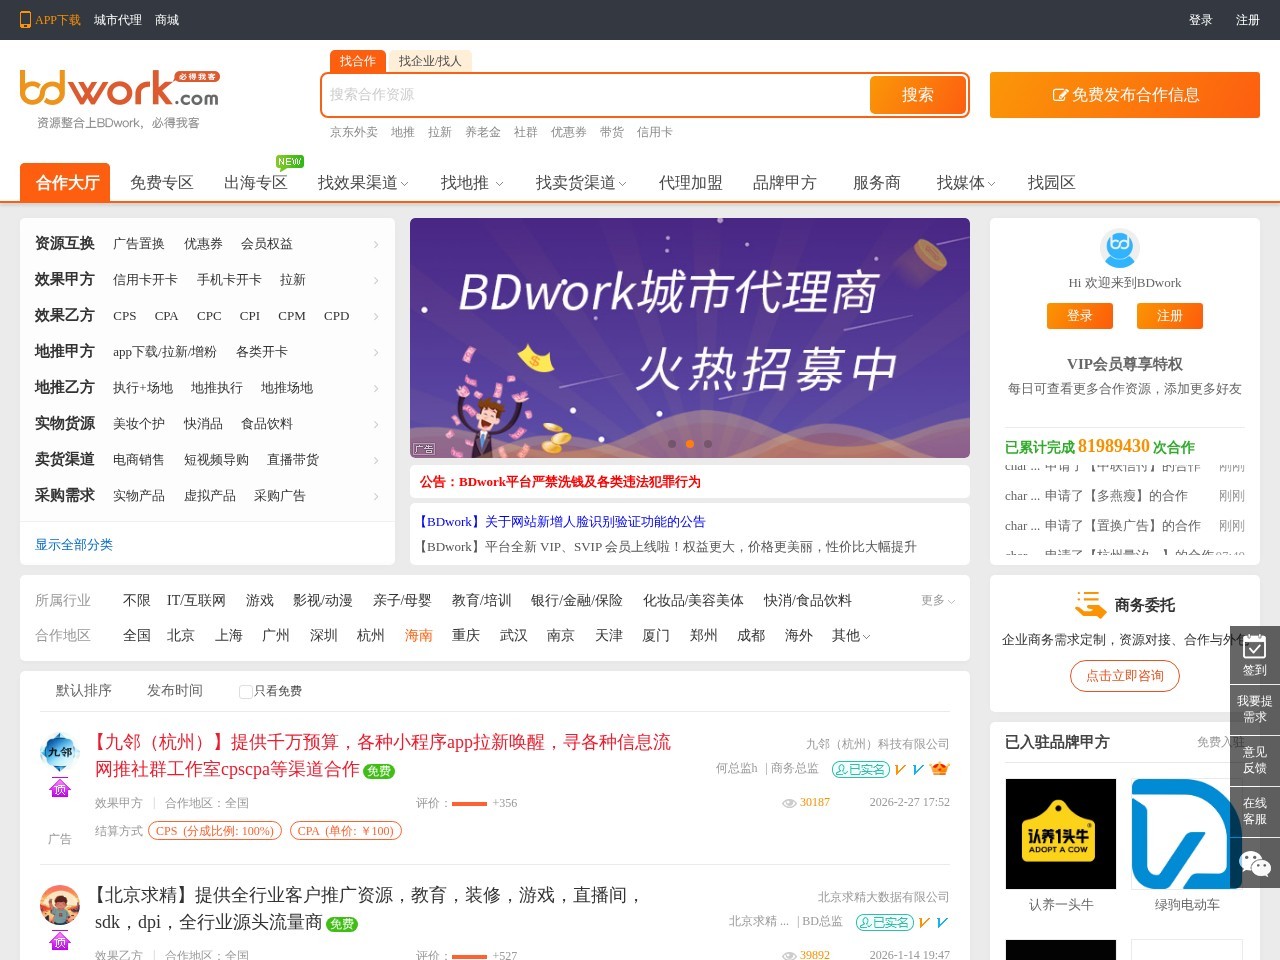Expand 其他 regions dropdown
Screen dimensions: 1280x960
[x=851, y=635]
